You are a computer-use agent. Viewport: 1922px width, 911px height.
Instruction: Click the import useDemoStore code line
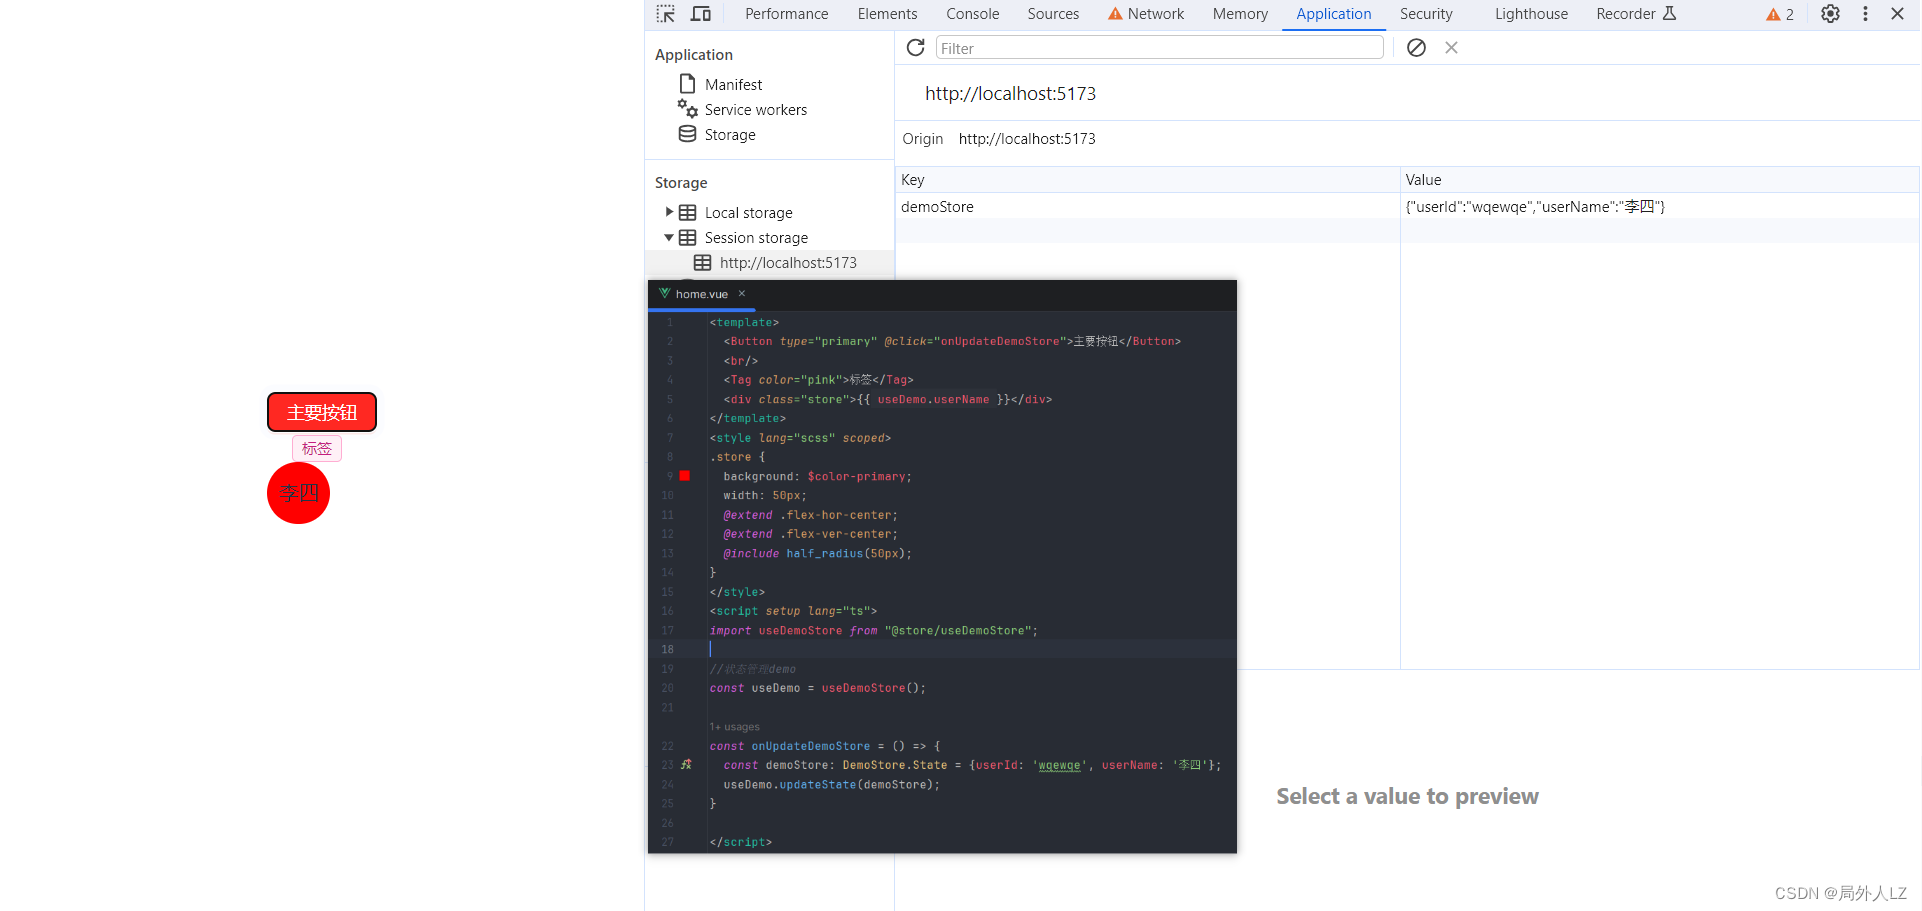[x=874, y=631]
